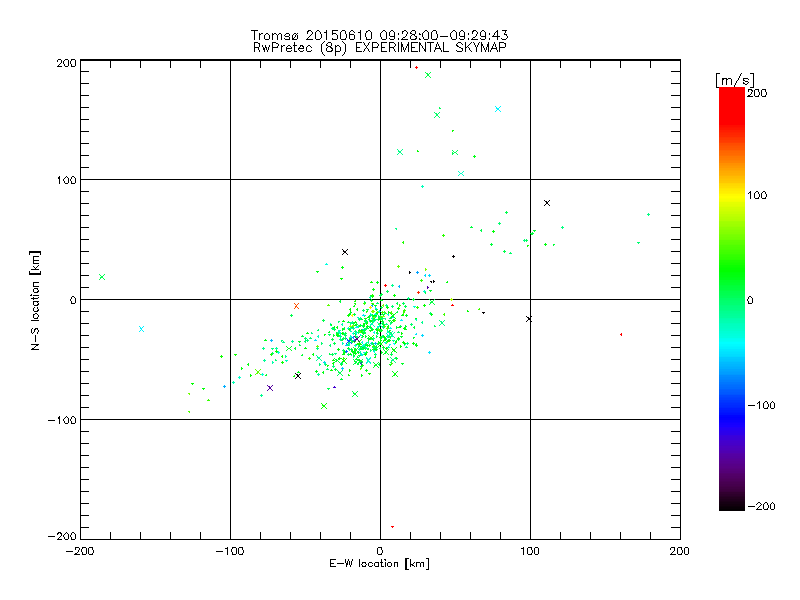Select the cyan X marker in upper right
The image size is (800, 600).
pyautogui.click(x=498, y=109)
